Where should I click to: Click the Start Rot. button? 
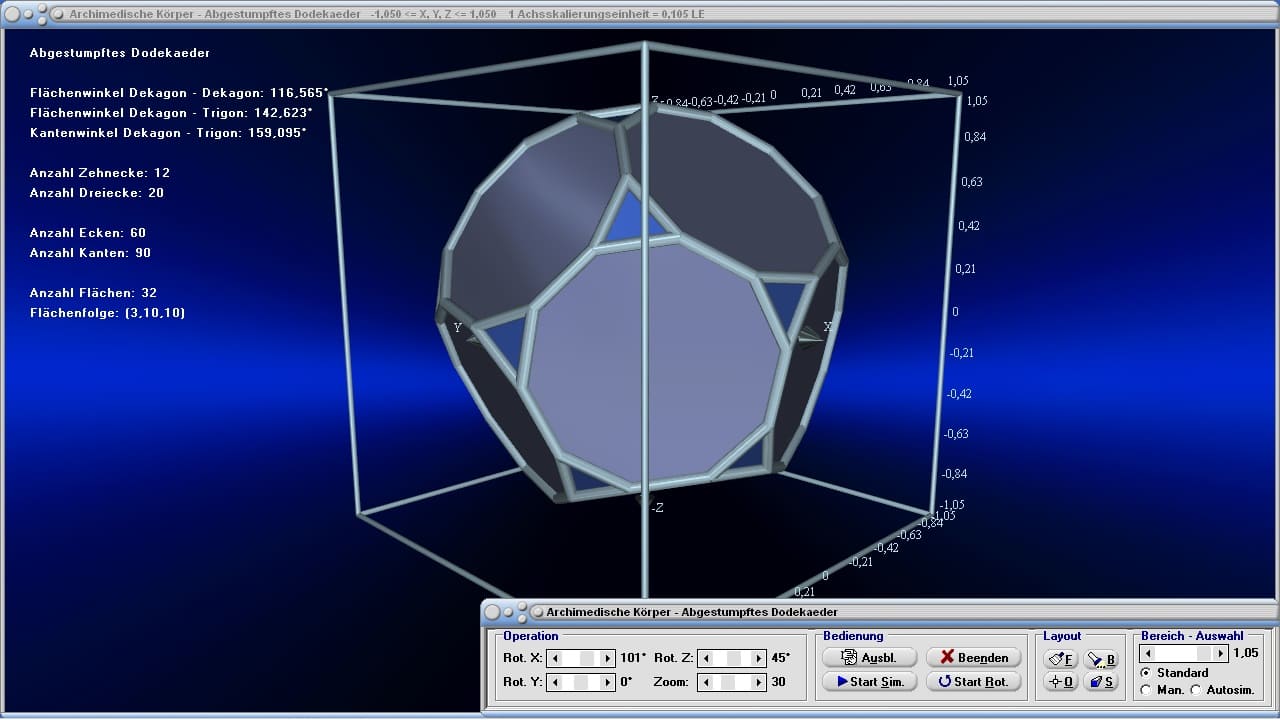pos(974,681)
